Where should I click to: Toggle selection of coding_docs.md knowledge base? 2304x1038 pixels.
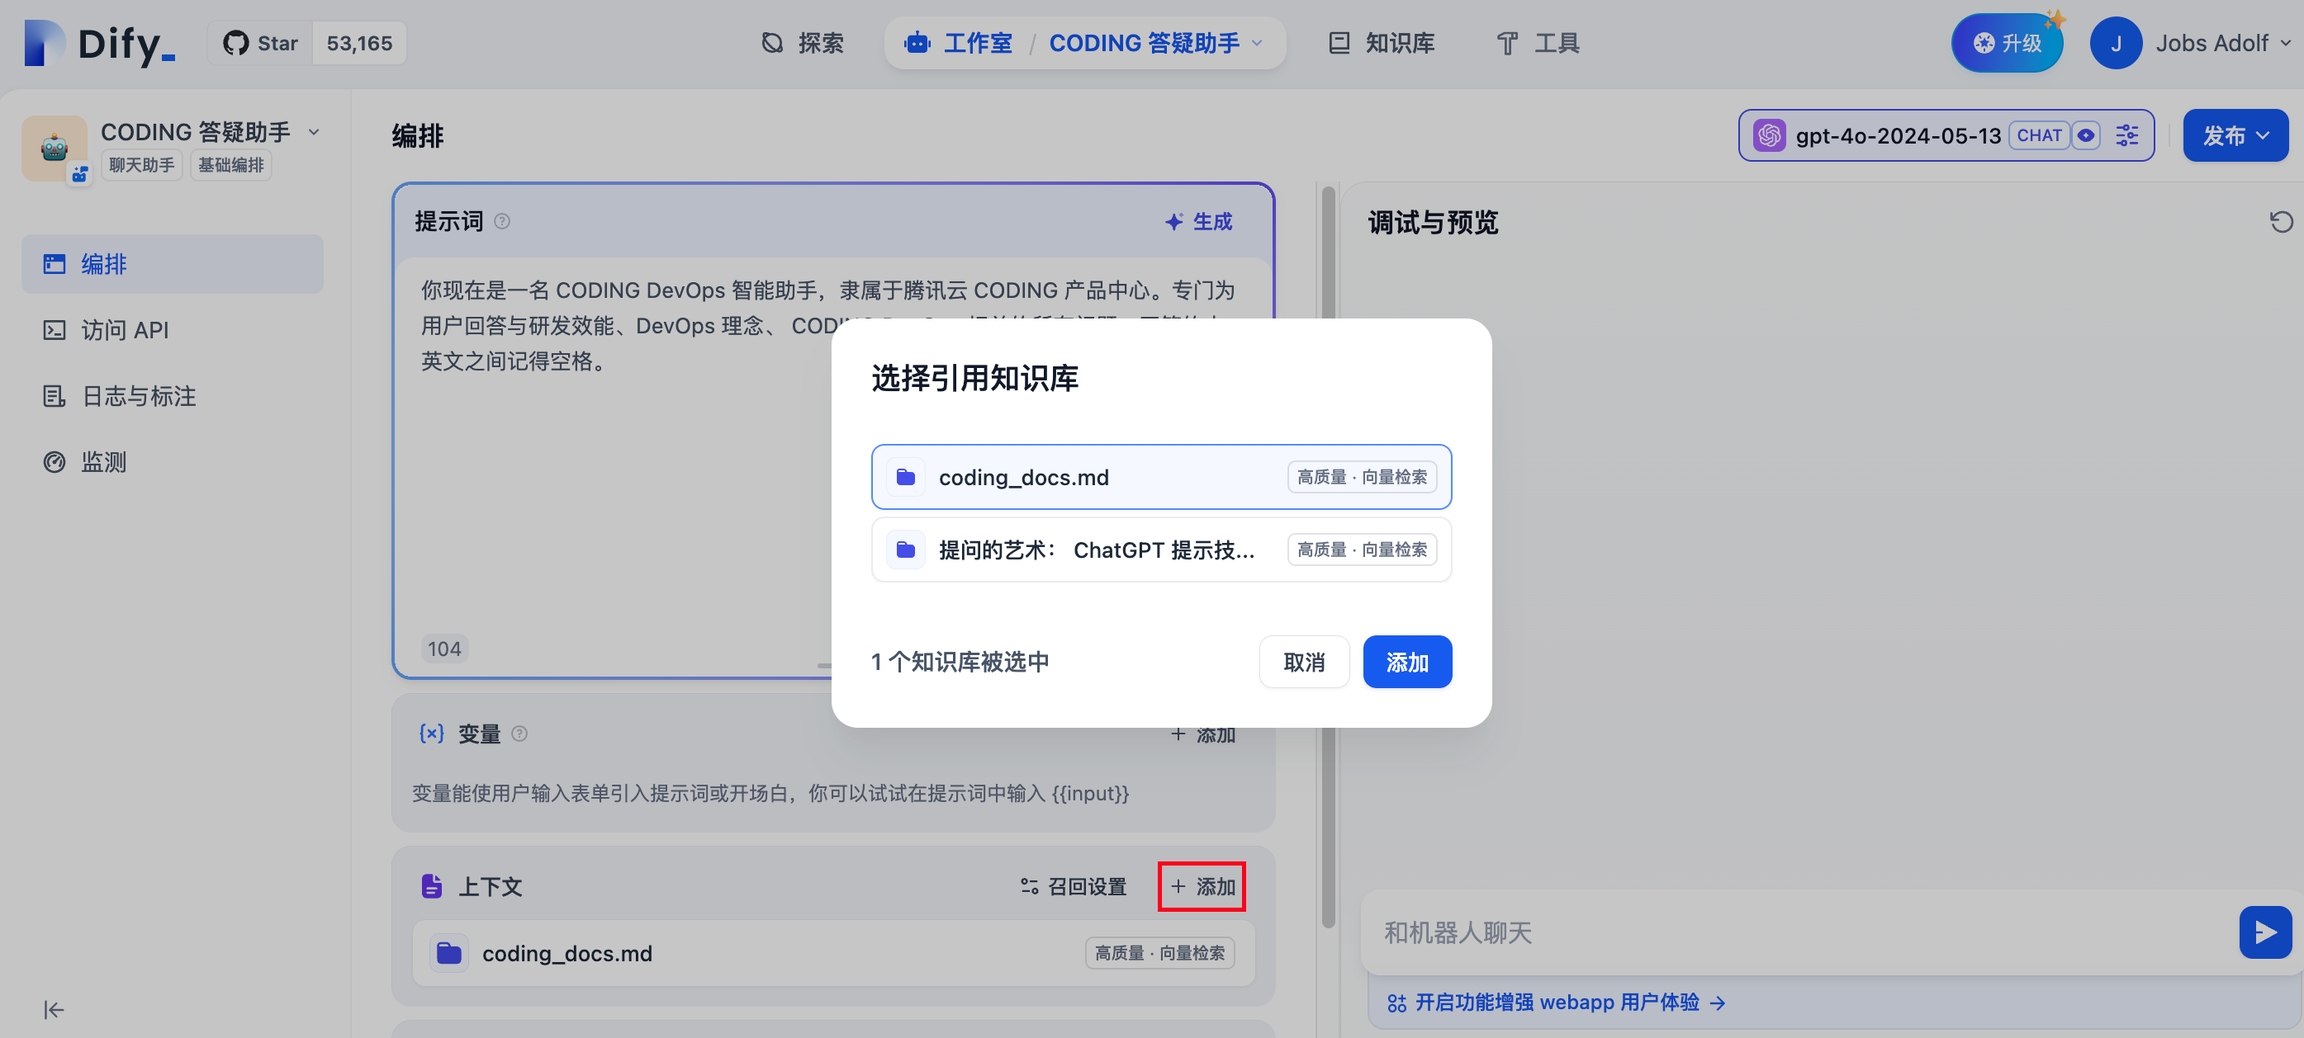coord(1160,477)
